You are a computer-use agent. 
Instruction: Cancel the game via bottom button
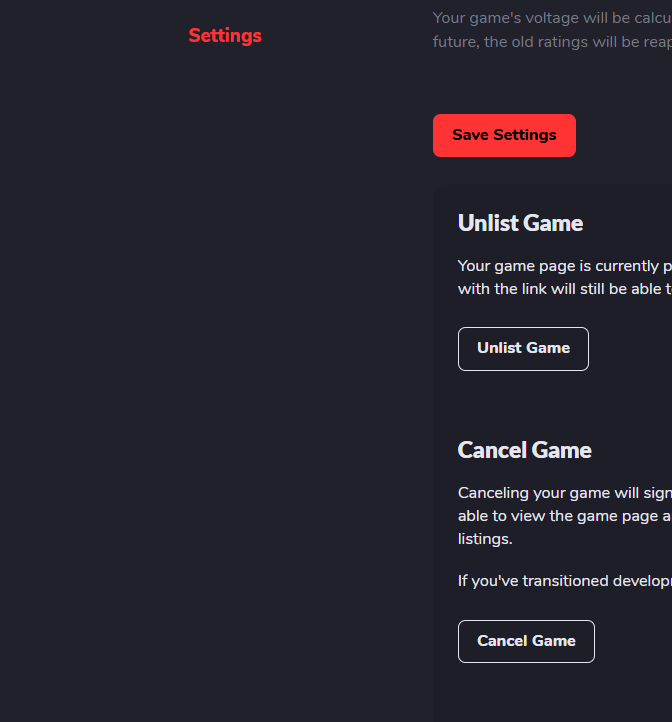pos(526,641)
